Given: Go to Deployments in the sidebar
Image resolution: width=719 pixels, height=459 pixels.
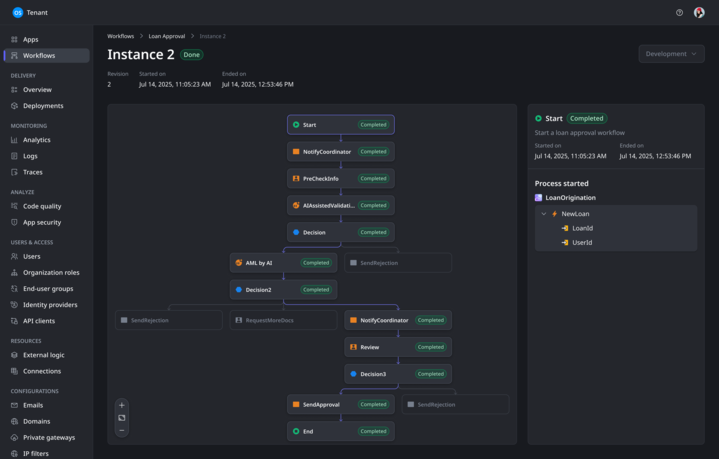Looking at the screenshot, I should [43, 106].
